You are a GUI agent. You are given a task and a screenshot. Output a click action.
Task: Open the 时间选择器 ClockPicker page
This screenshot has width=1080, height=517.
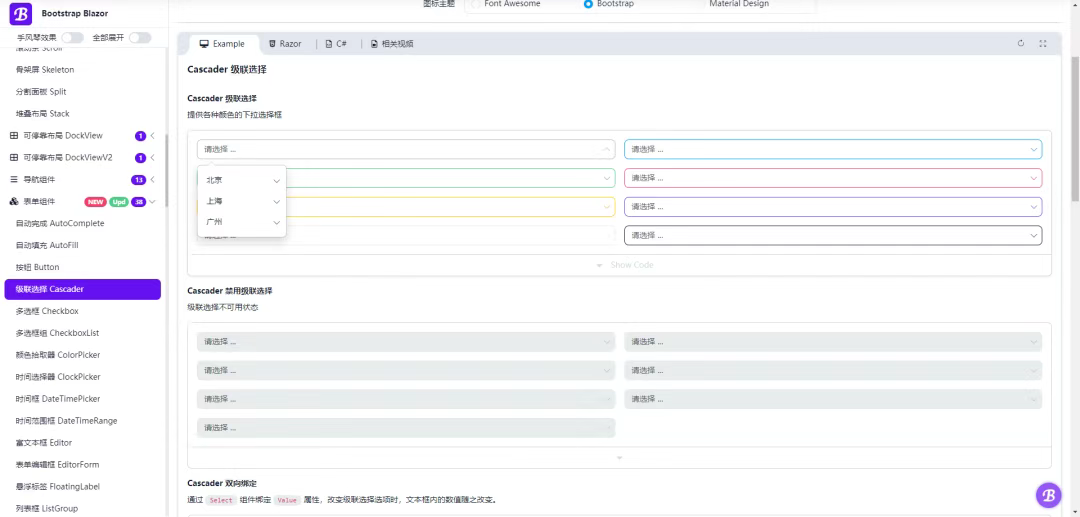58,377
